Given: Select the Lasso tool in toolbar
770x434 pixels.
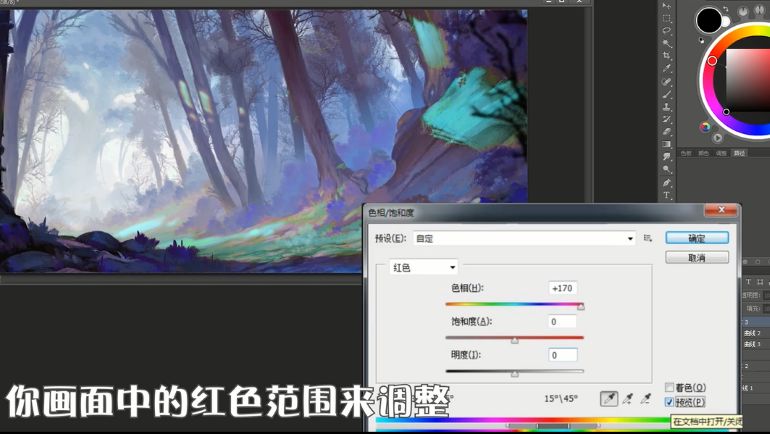Looking at the screenshot, I should [667, 31].
